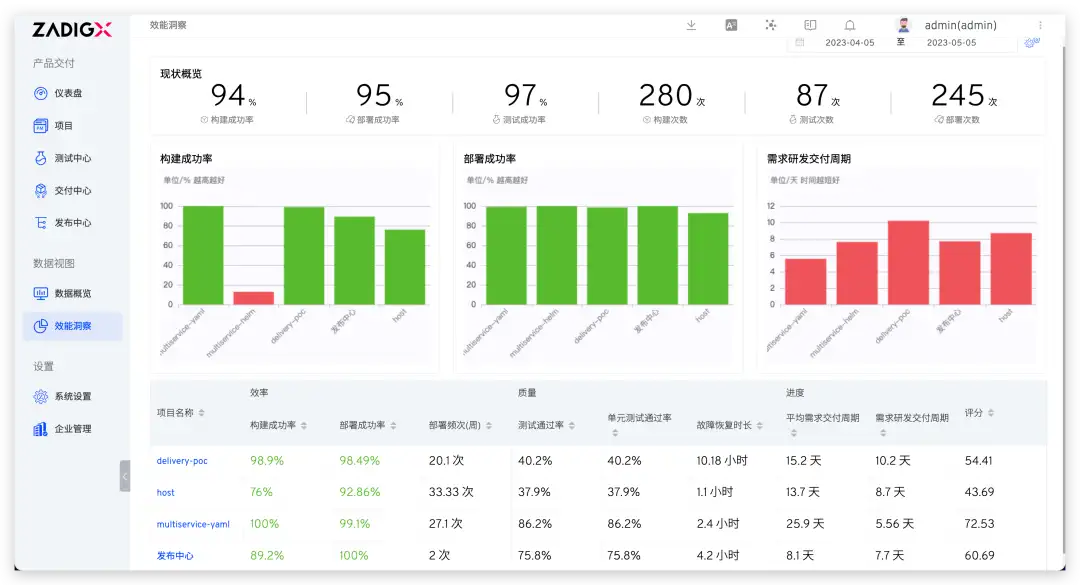Screen dimensions: 1080x585
Task: Click the download icon in the top toolbar
Action: click(x=691, y=24)
